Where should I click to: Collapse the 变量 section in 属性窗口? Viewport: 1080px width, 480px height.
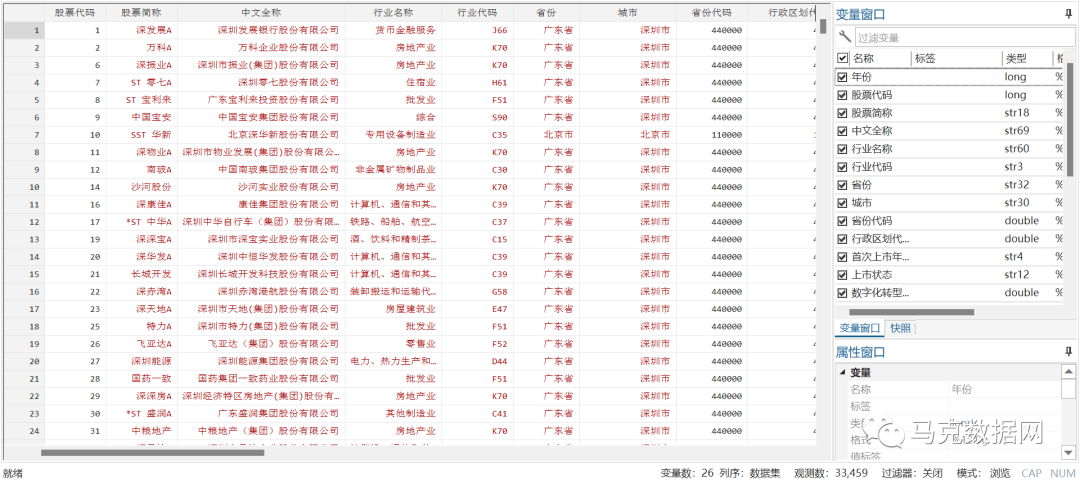[x=842, y=373]
